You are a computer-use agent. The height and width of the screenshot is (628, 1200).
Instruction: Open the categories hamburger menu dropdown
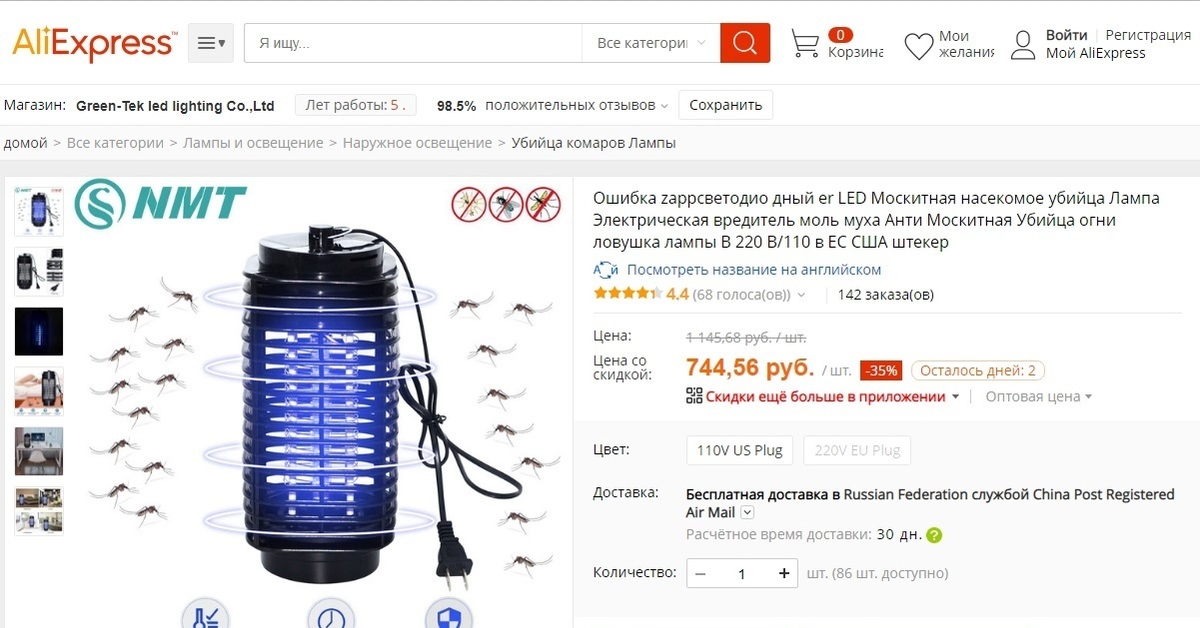pos(211,43)
